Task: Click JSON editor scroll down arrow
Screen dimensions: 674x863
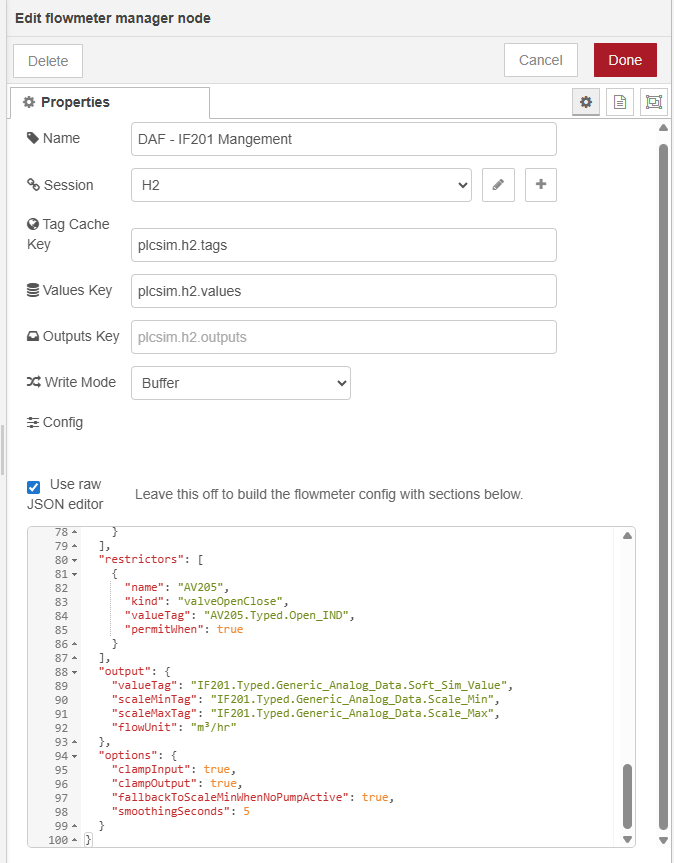Action: pos(627,839)
